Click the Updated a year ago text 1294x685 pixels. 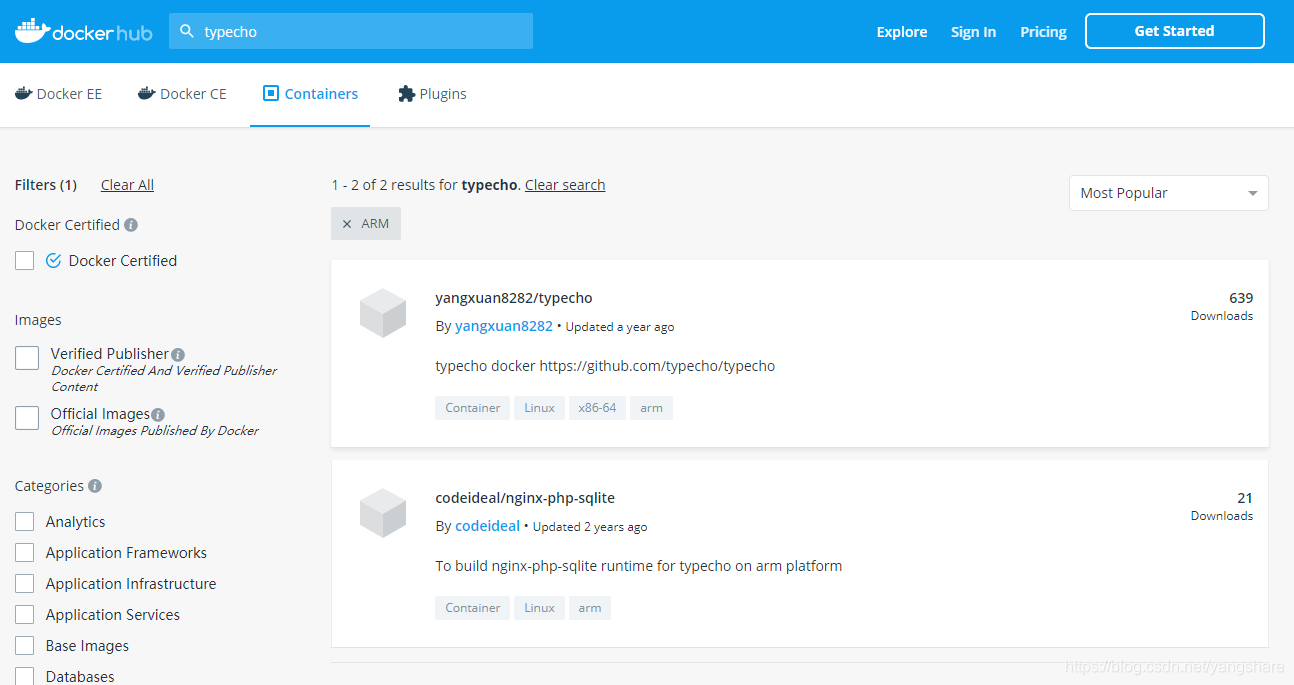point(620,327)
